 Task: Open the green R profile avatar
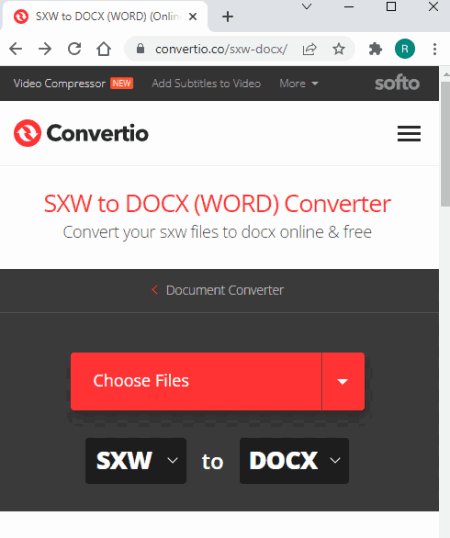(x=405, y=49)
